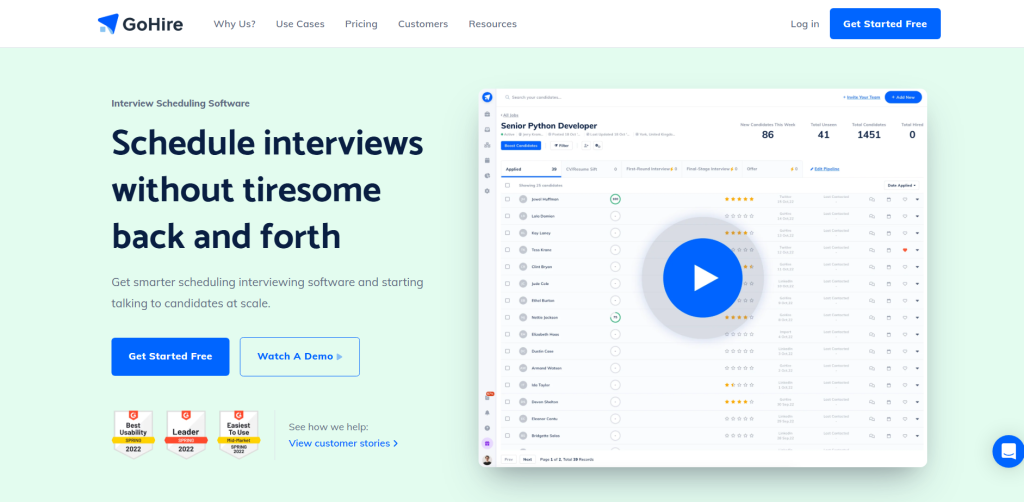
Task: Click the Easiest To Use badge
Action: [x=238, y=434]
